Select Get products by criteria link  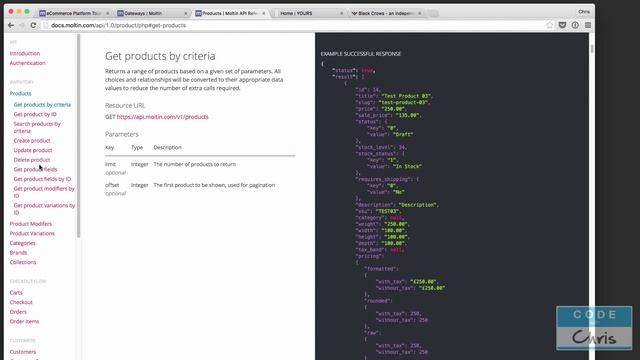point(42,105)
